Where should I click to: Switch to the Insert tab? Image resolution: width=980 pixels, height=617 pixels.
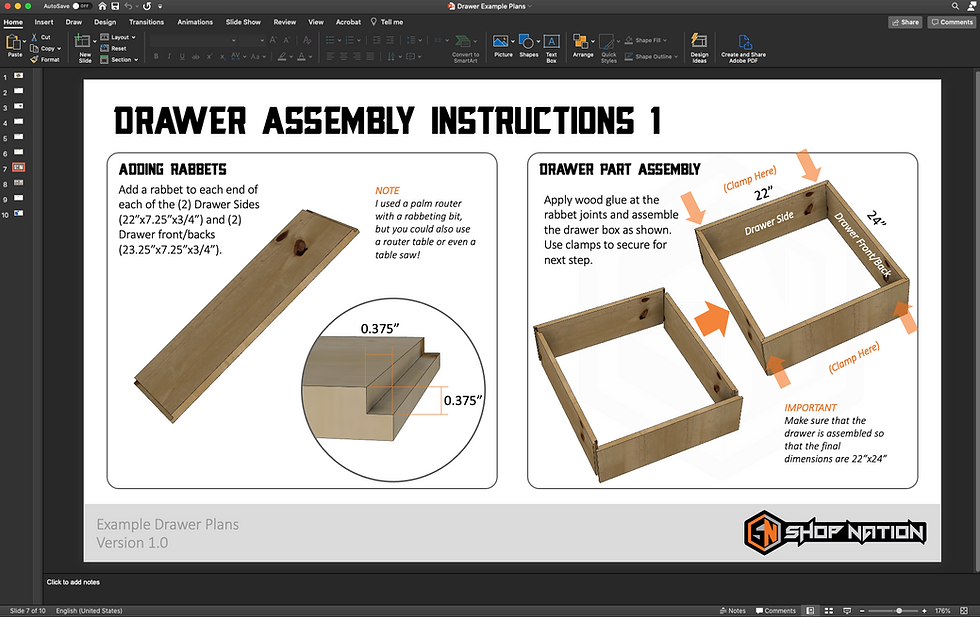click(x=44, y=22)
